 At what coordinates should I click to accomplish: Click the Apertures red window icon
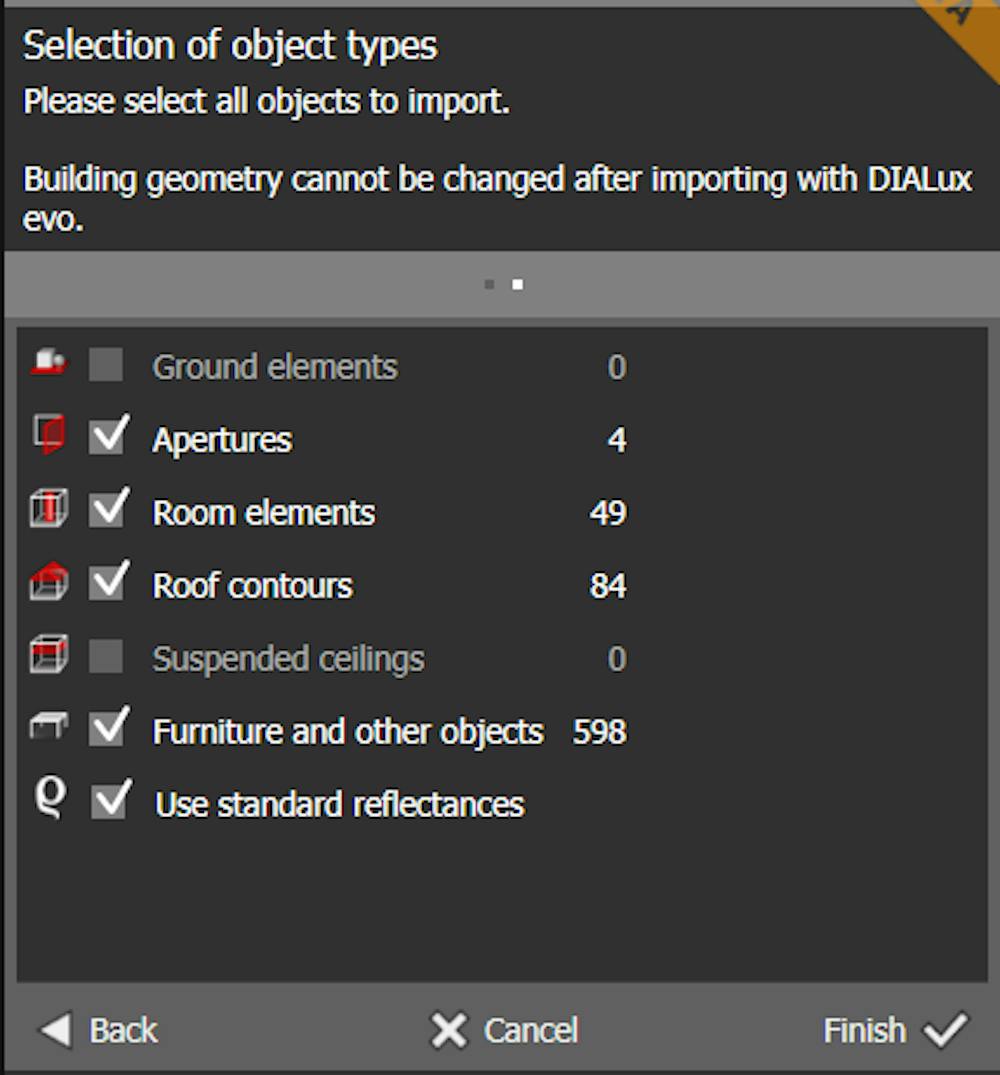click(x=49, y=435)
